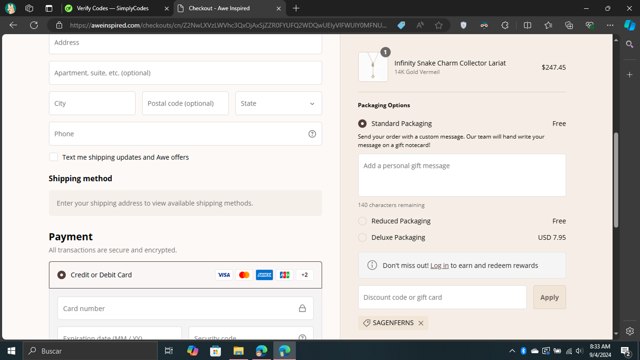This screenshot has height=360, width=640.
Task: Open Windows Start menu
Action: coord(11,351)
